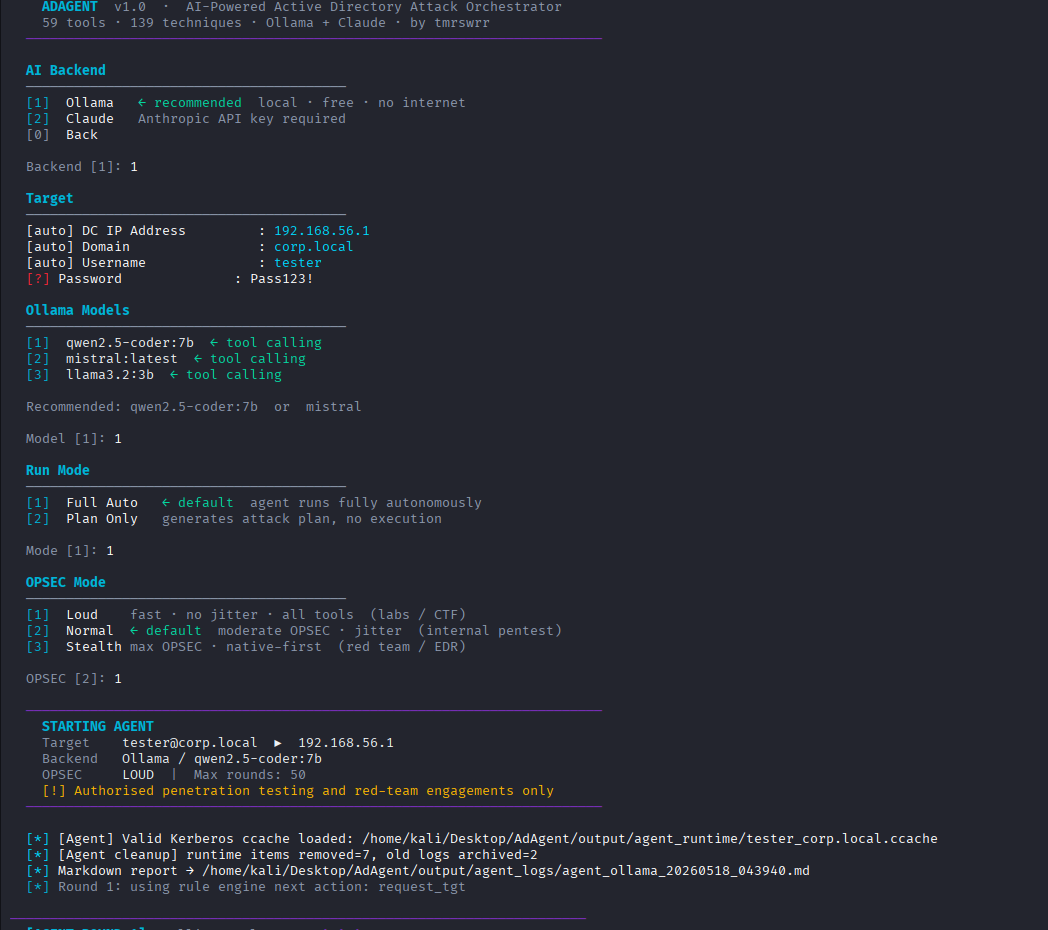Click the 'Round 1: using rule engine' log line
Screen dimensions: 1048x930
pos(245,887)
